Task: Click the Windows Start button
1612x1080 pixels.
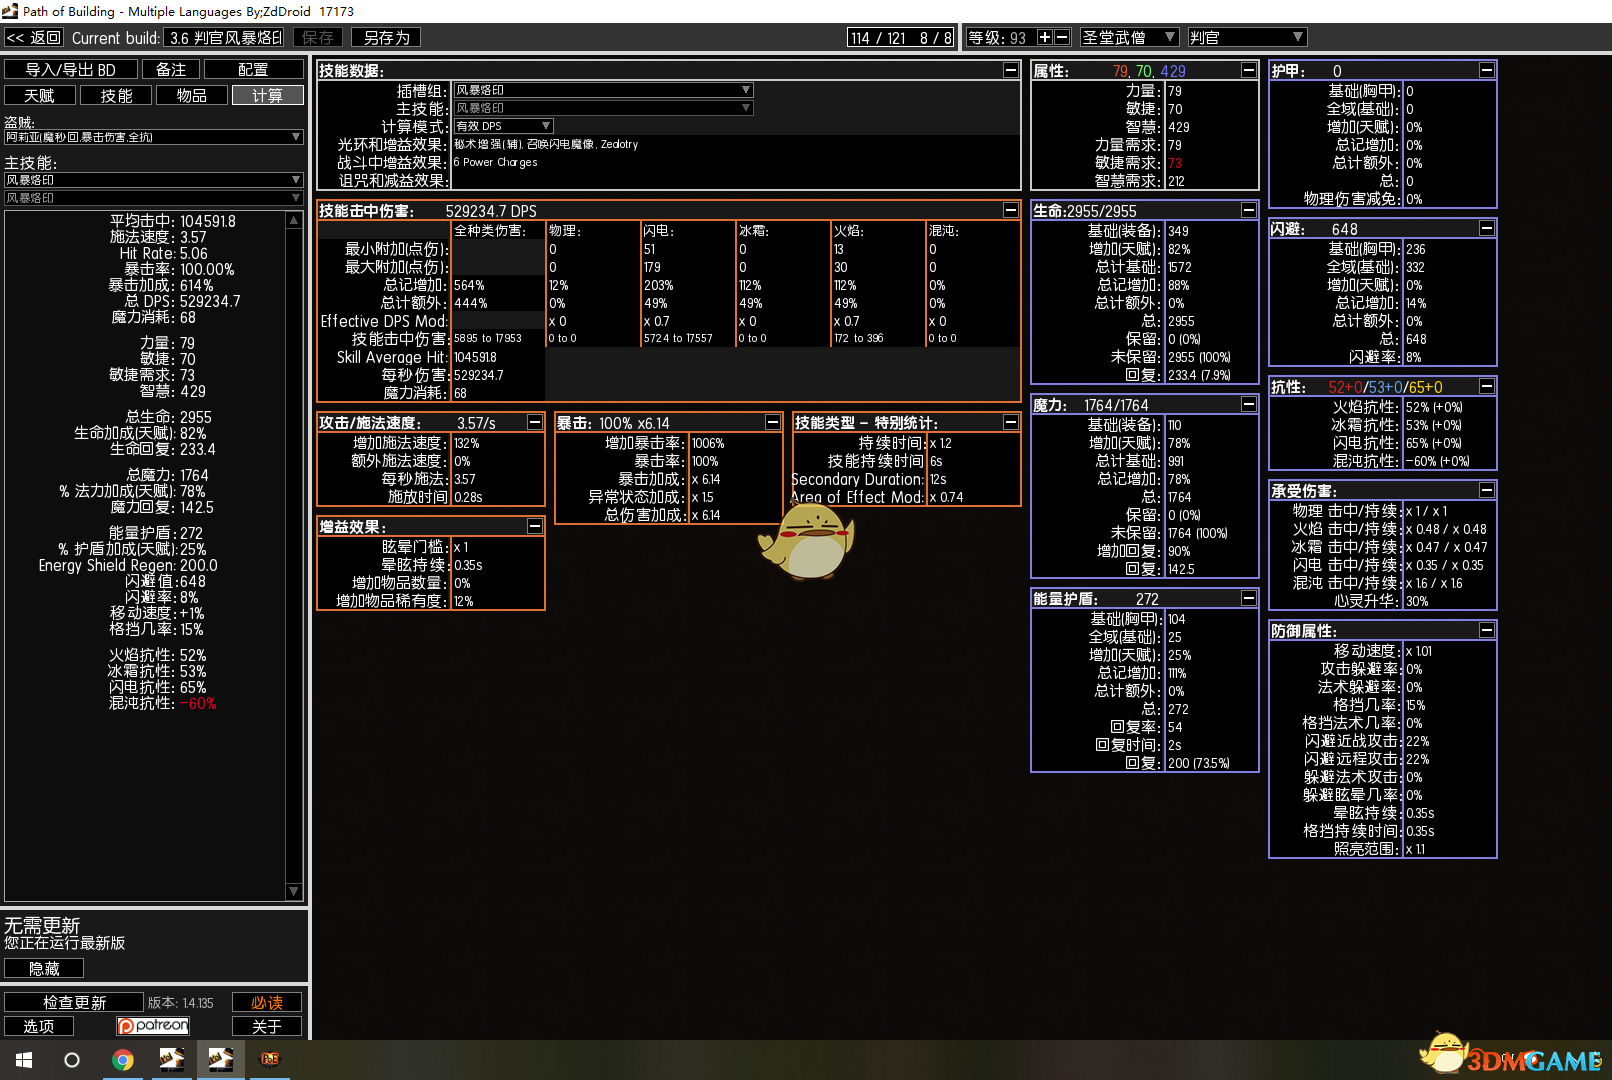Action: point(24,1060)
